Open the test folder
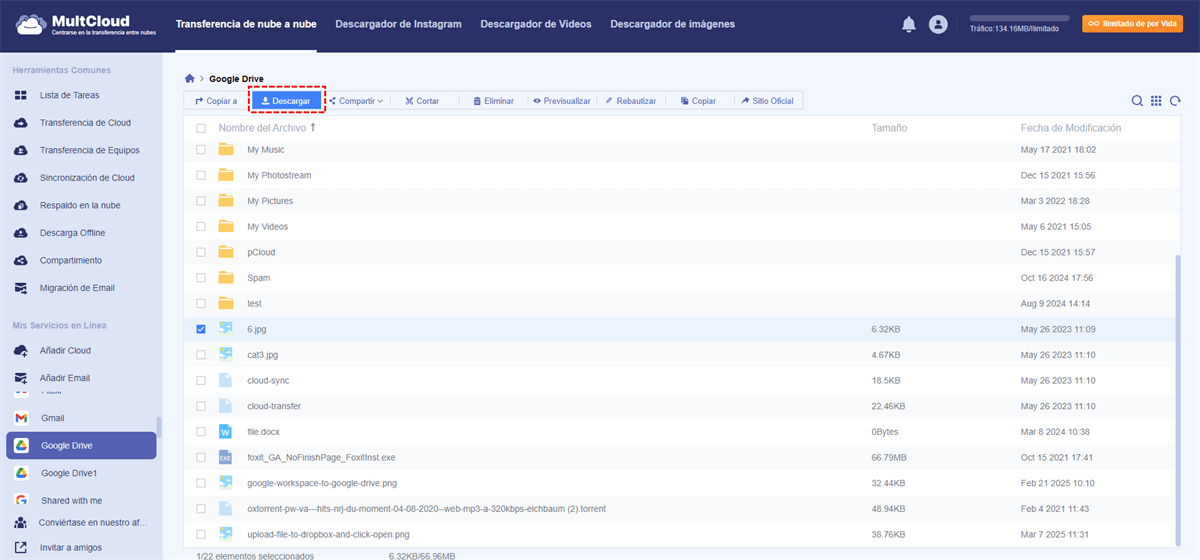This screenshot has width=1200, height=560. point(255,303)
